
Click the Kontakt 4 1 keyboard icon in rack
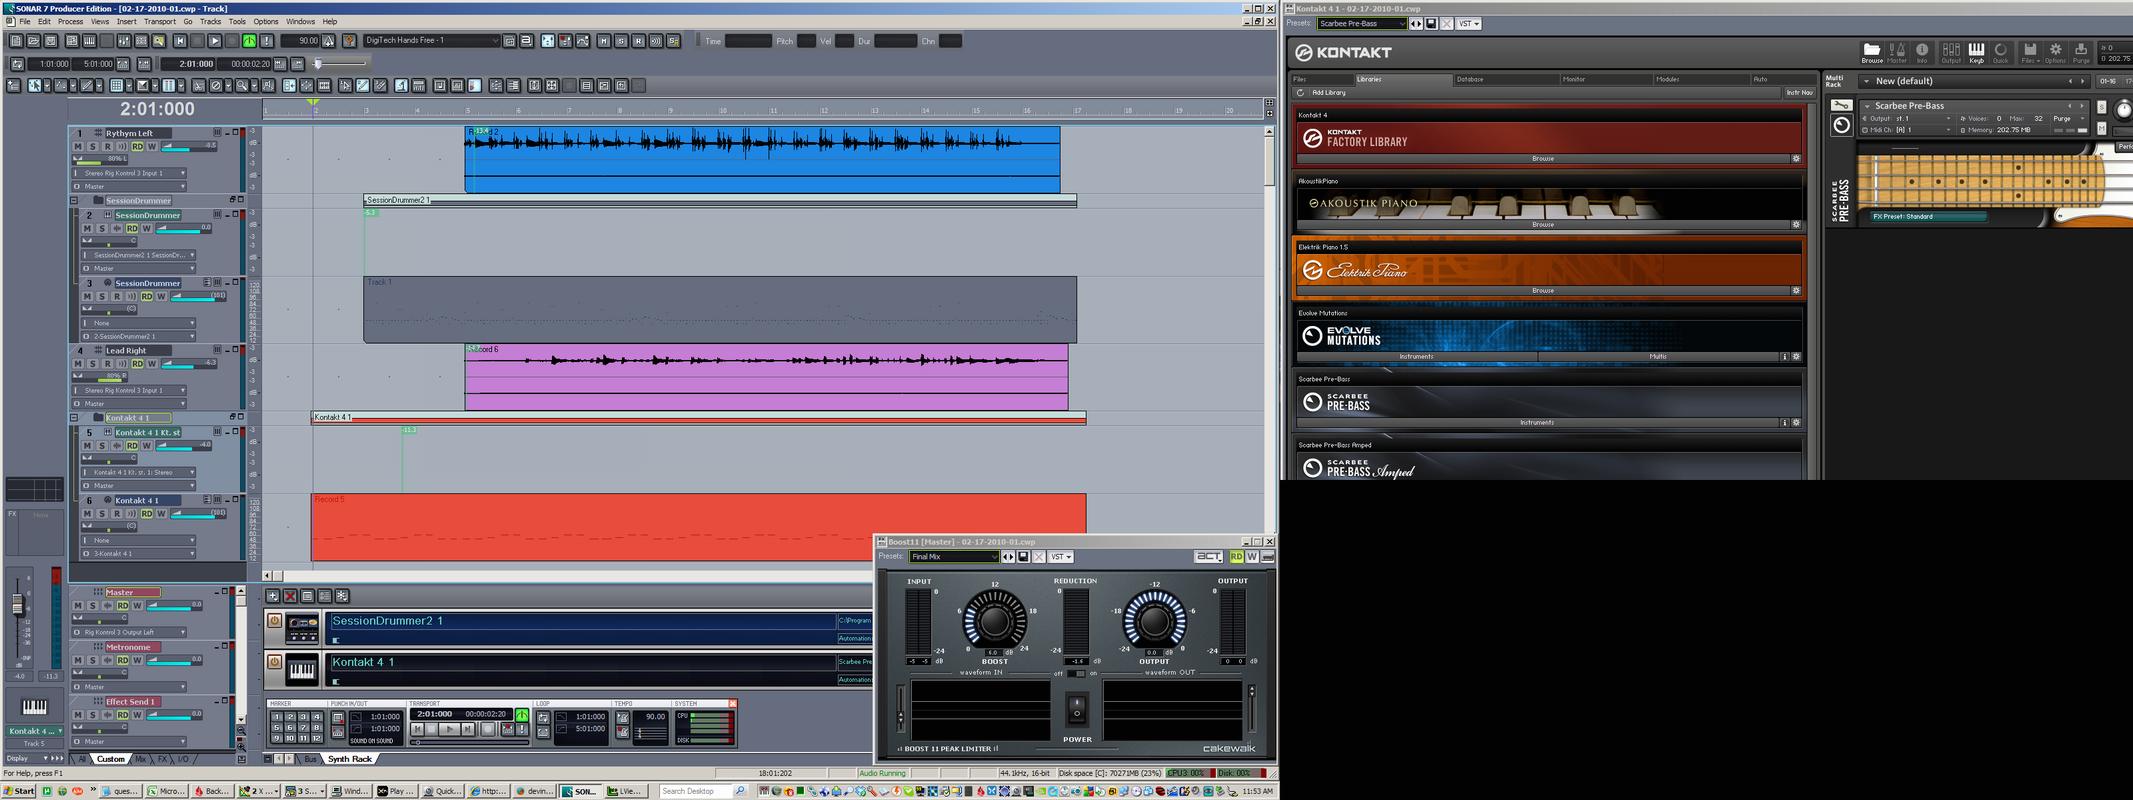302,670
